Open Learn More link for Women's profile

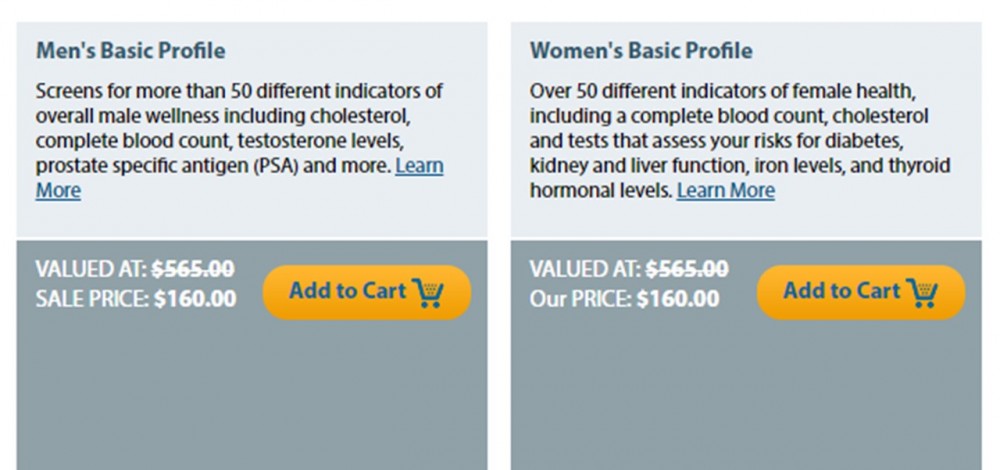(x=726, y=190)
